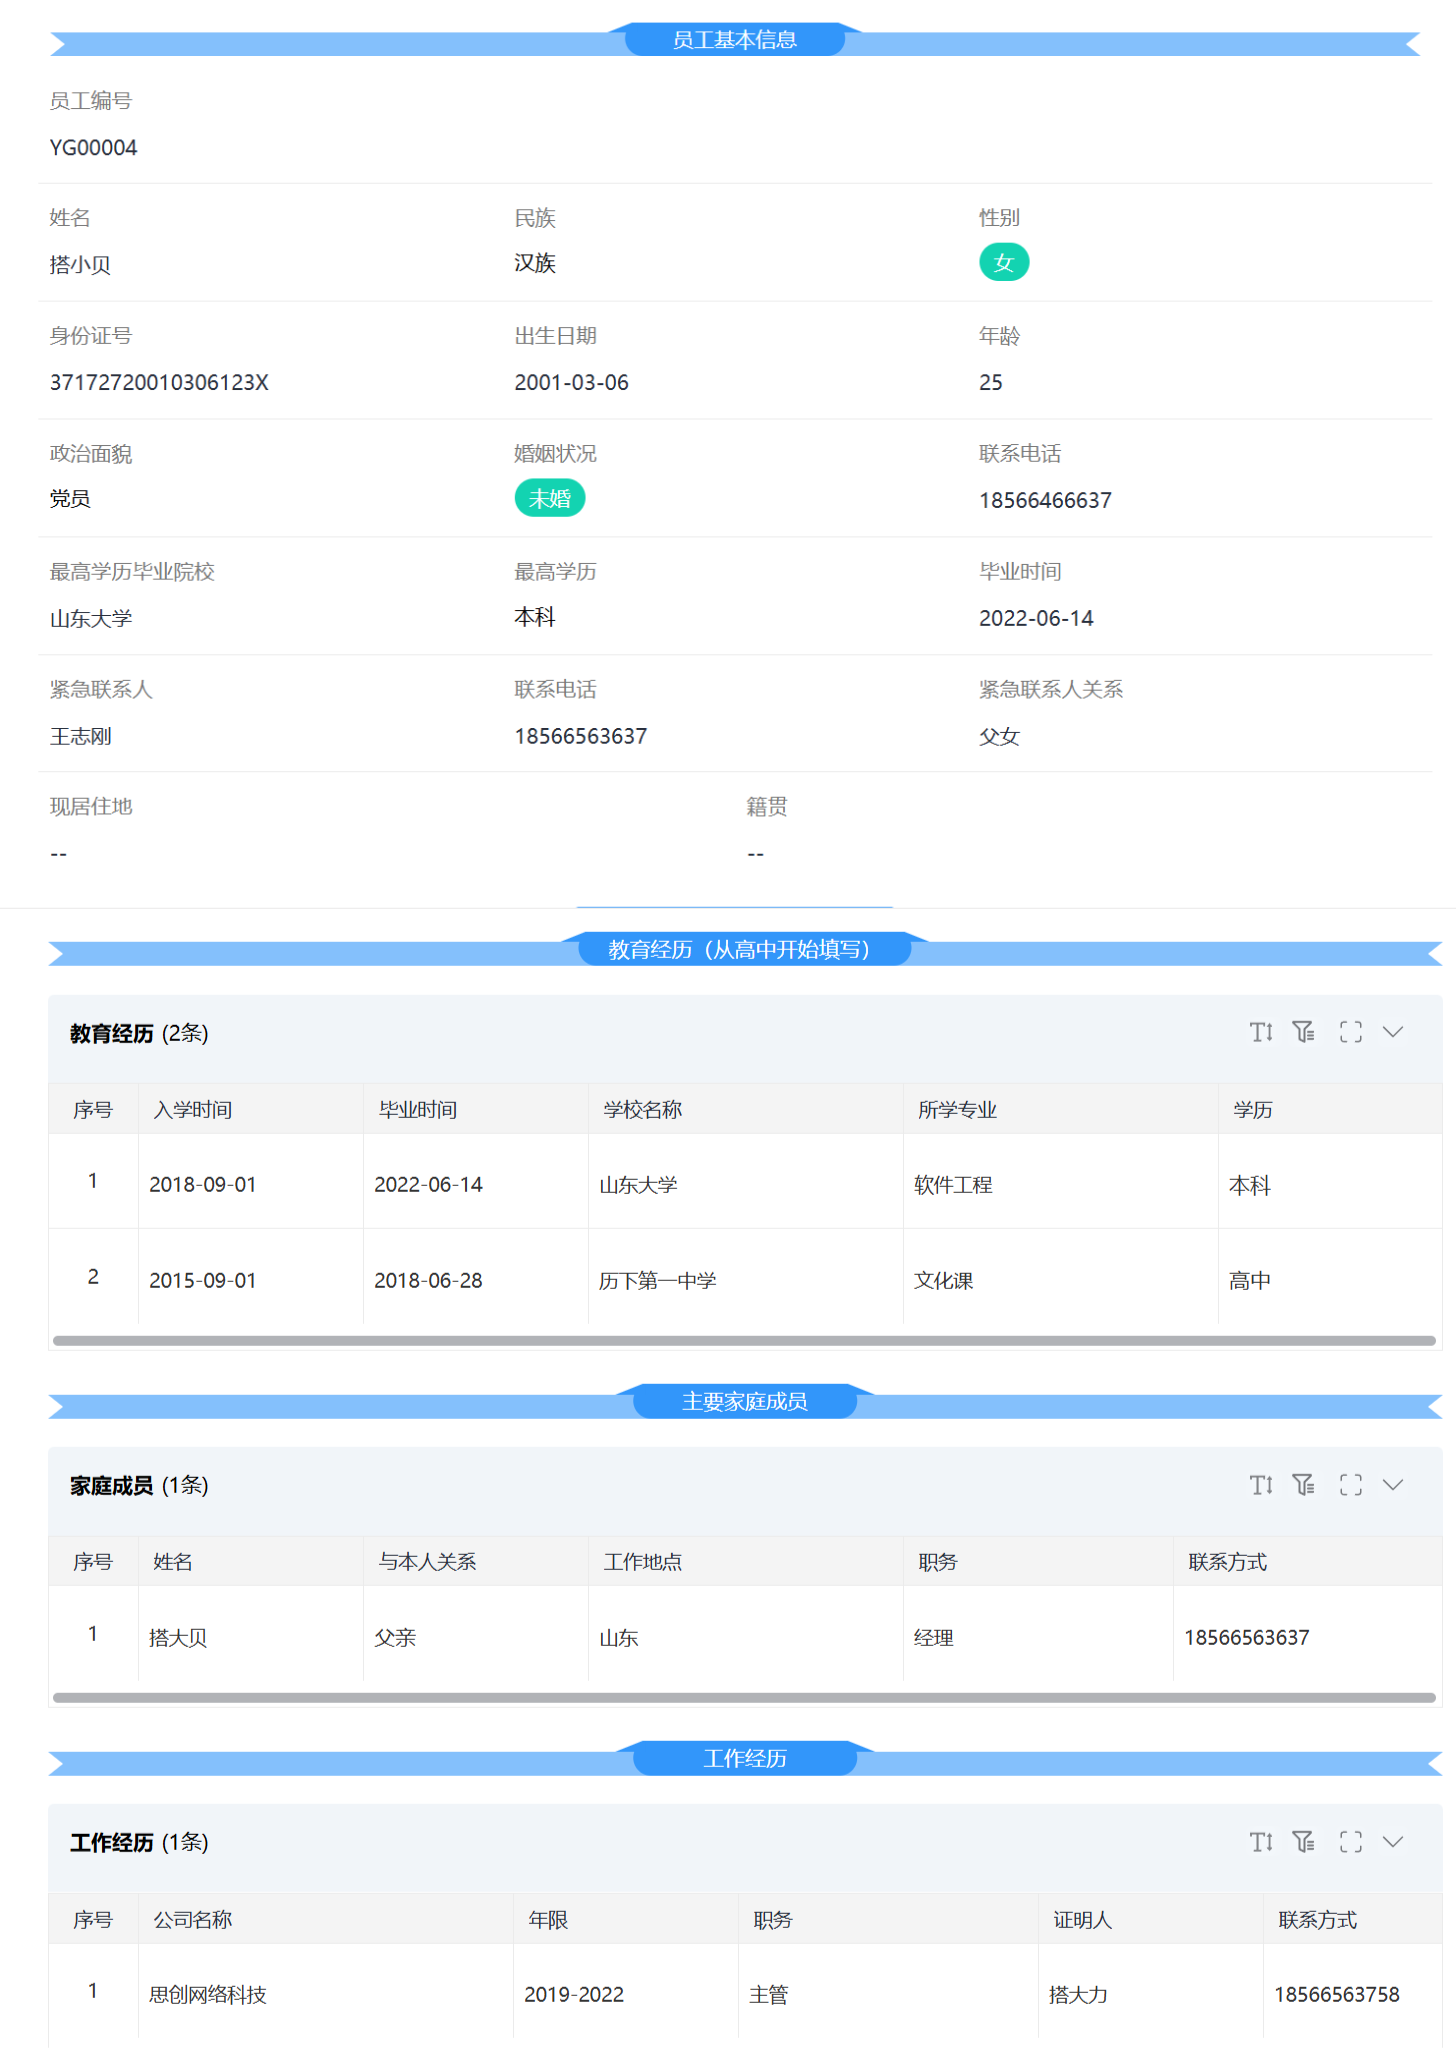Click the 工作经历 (1条) table title
Image resolution: width=1456 pixels, height=2048 pixels.
pos(139,1843)
